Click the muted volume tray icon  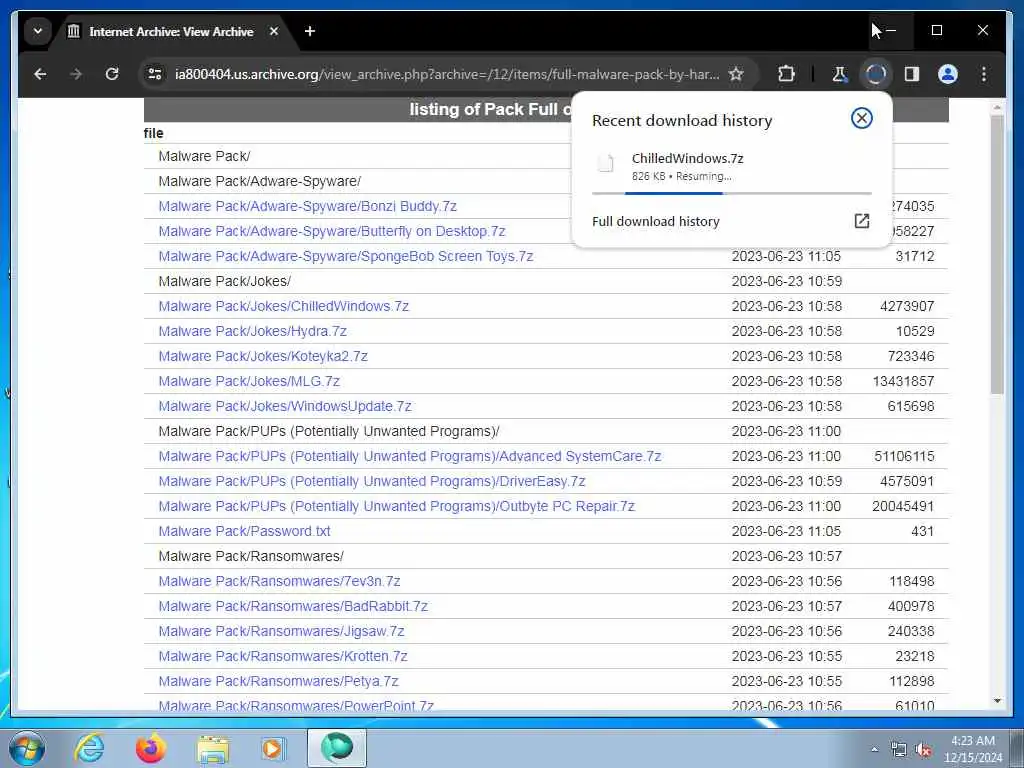923,750
